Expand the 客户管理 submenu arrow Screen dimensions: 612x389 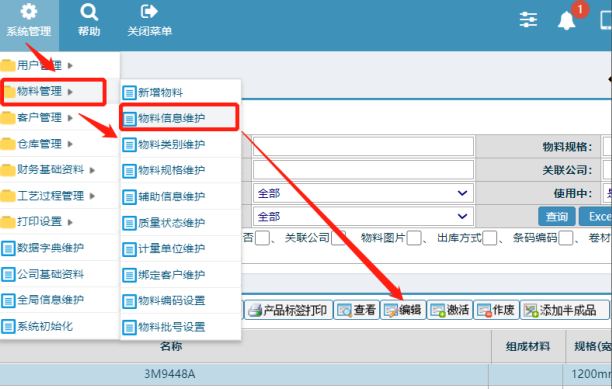pyautogui.click(x=70, y=118)
